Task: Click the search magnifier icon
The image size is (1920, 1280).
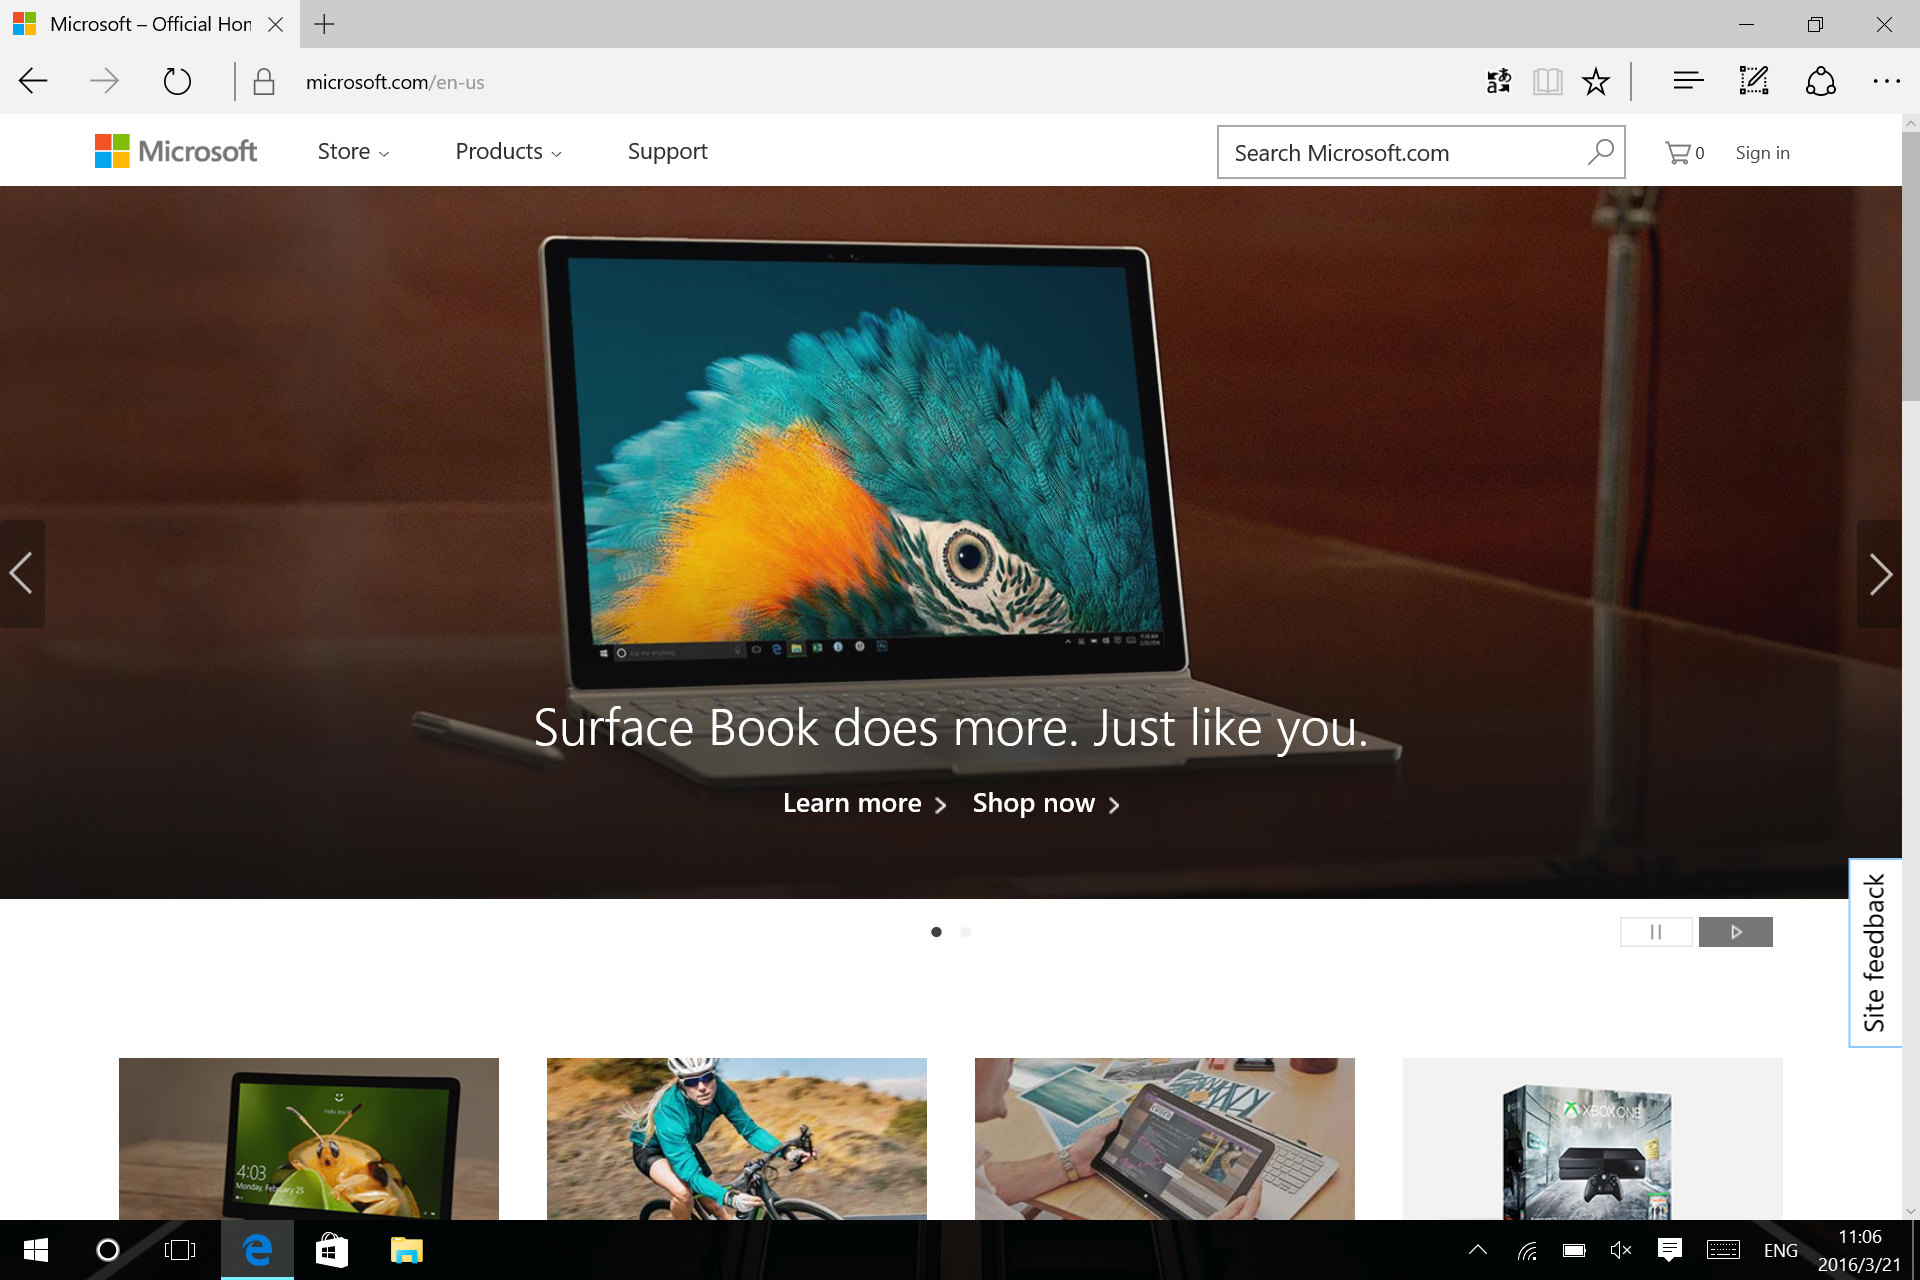Action: [x=1600, y=152]
